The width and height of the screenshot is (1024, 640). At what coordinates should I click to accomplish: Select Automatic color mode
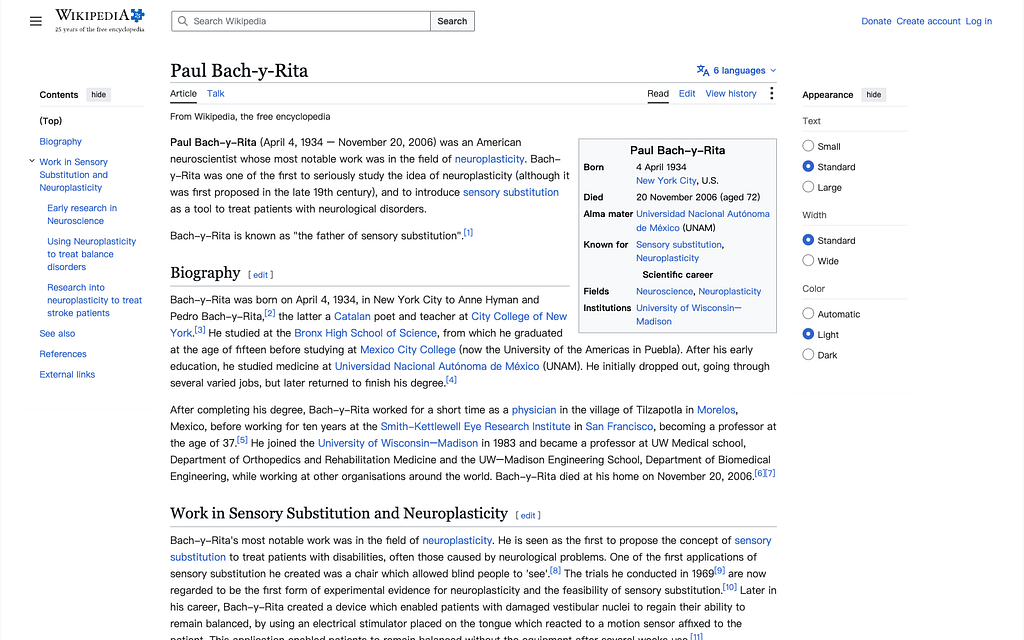tap(808, 313)
